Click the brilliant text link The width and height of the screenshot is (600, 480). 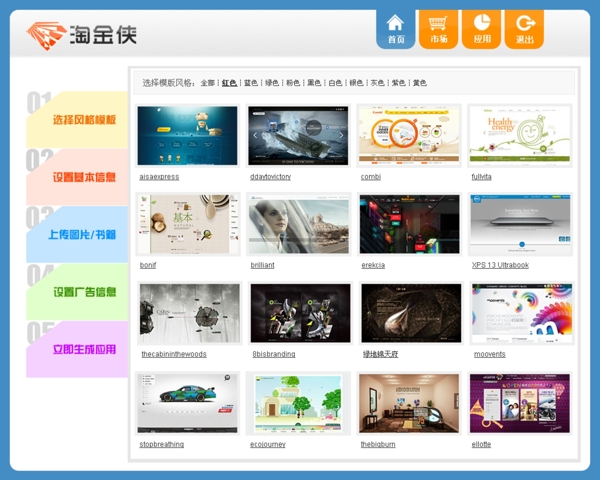coord(262,265)
